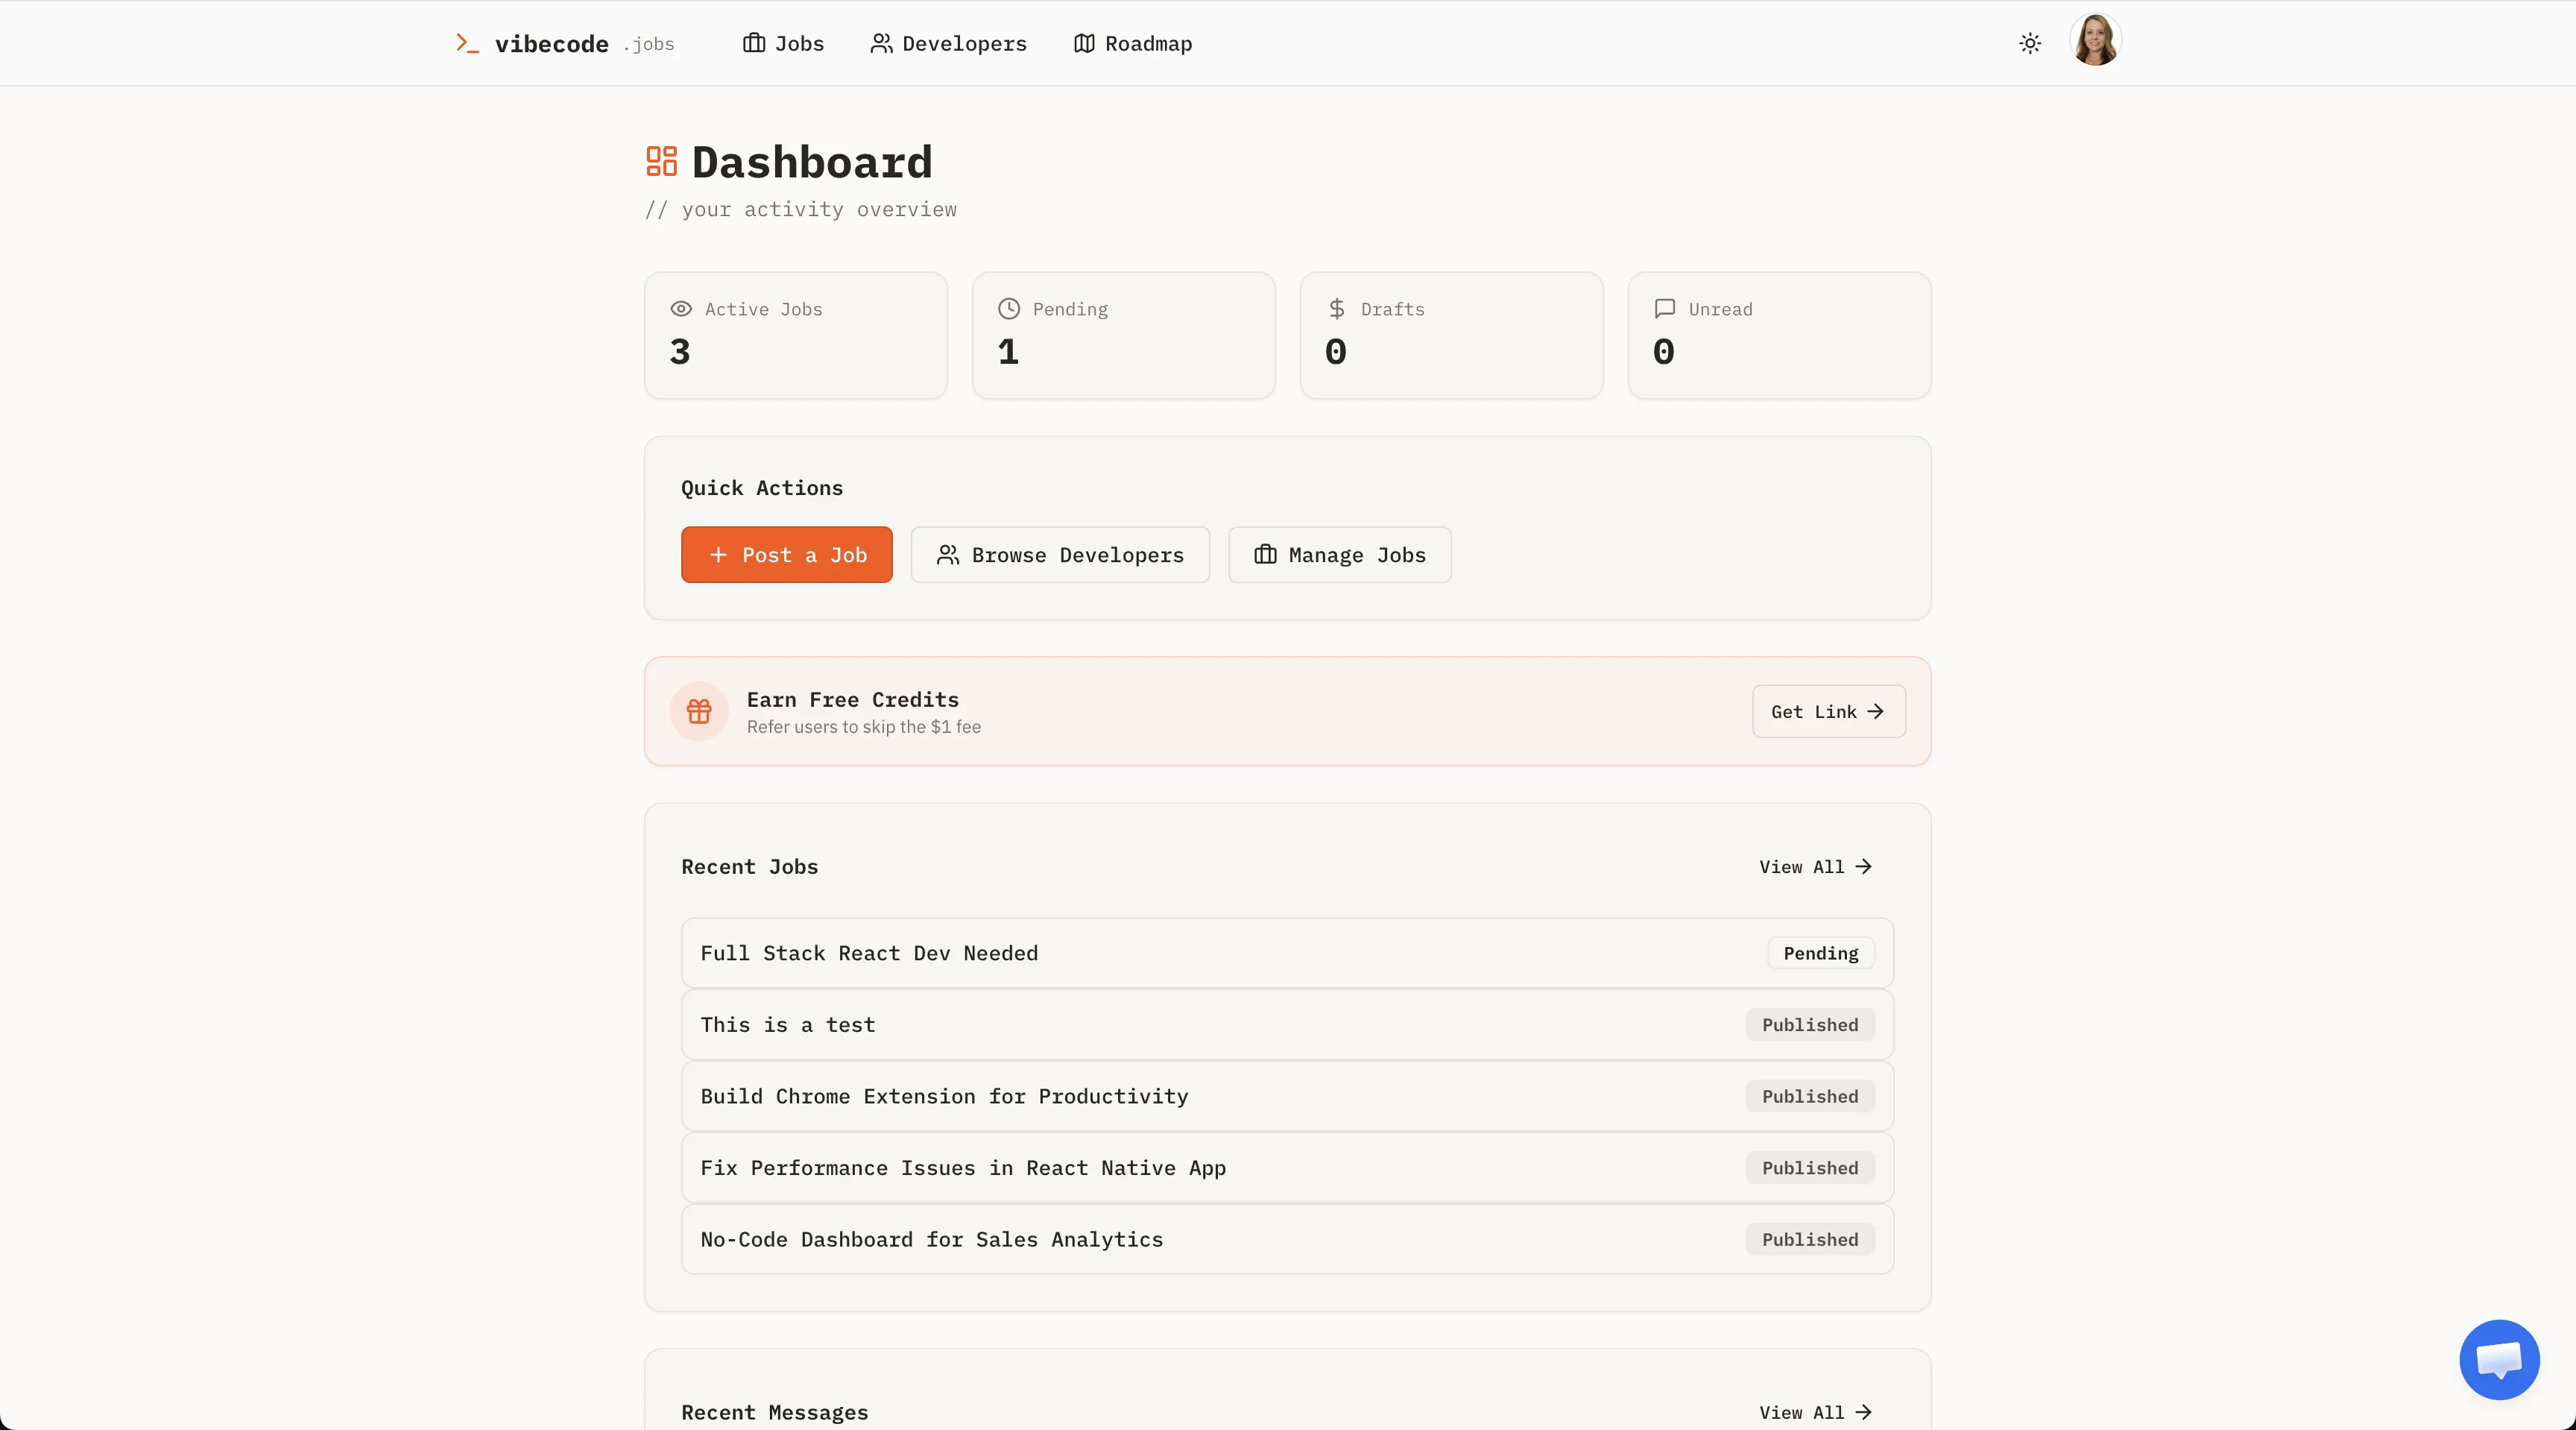The height and width of the screenshot is (1430, 2576).
Task: Toggle the light/dark theme sun icon
Action: tap(2029, 43)
